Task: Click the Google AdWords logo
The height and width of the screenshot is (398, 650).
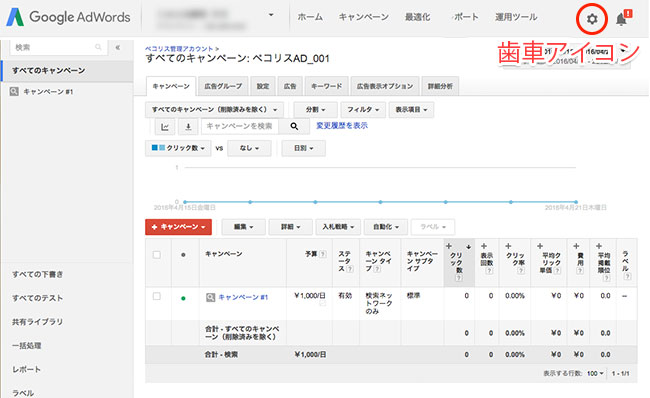Action: tap(69, 17)
